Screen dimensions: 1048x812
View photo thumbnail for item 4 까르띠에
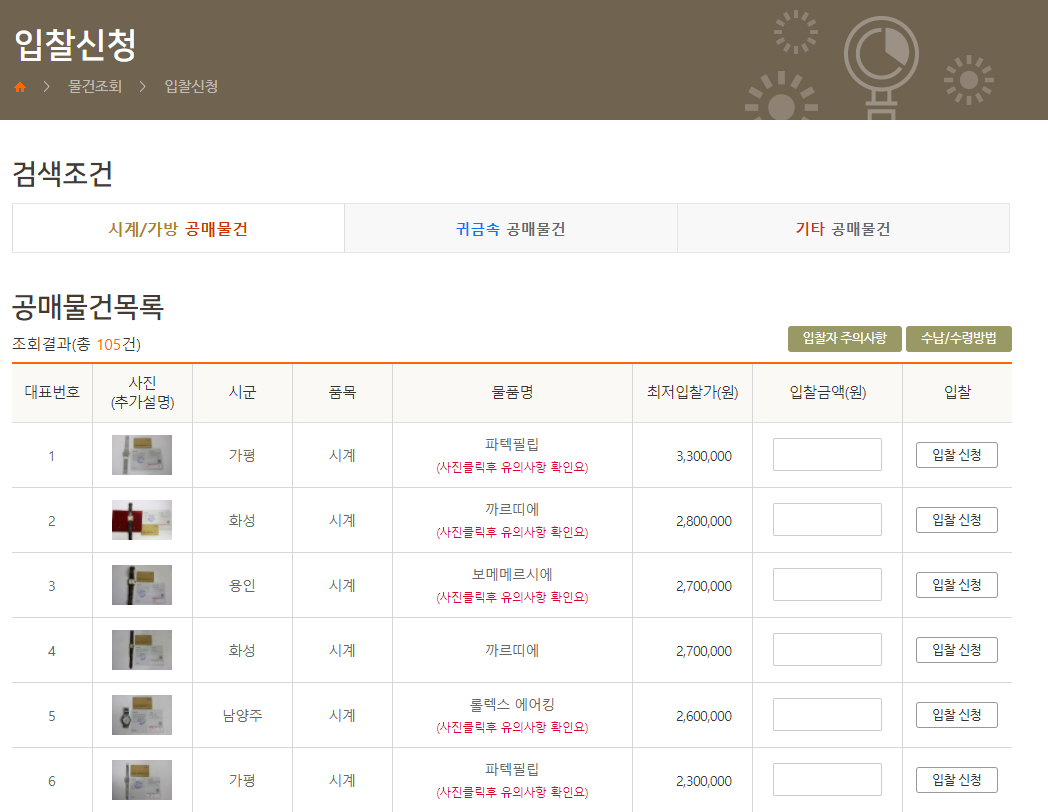tap(142, 650)
